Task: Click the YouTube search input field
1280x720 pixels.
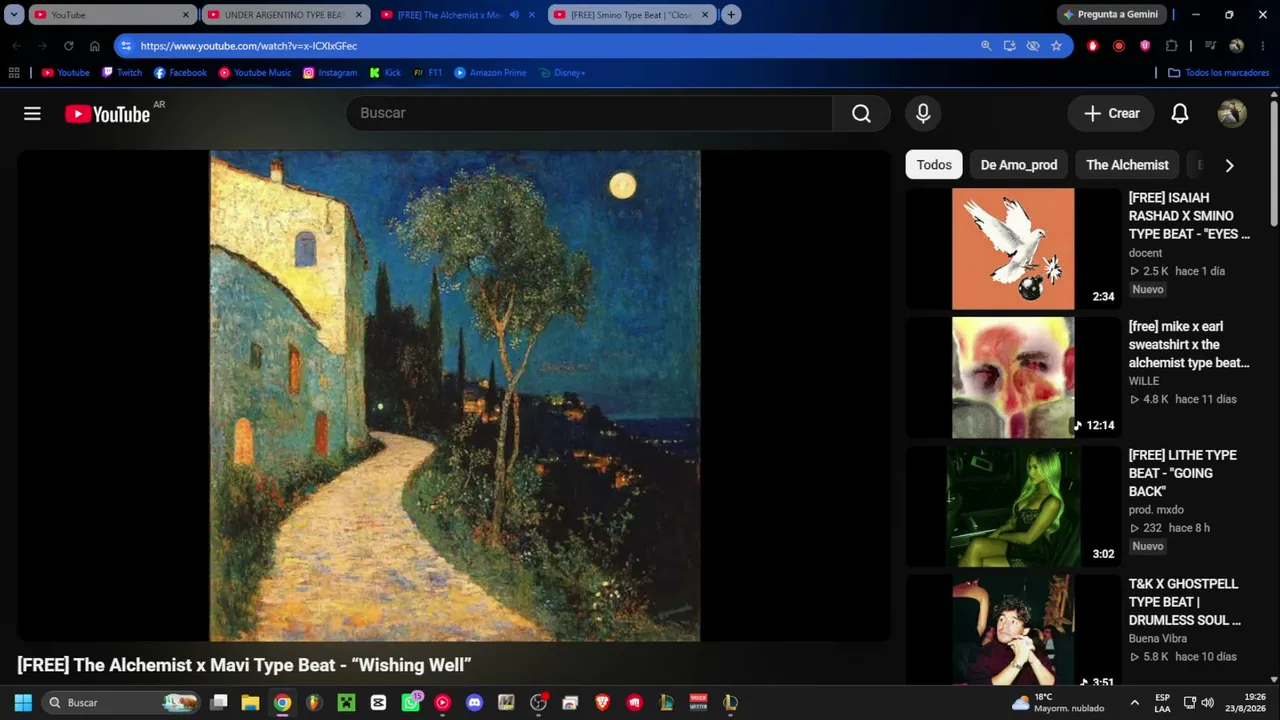Action: pos(589,114)
